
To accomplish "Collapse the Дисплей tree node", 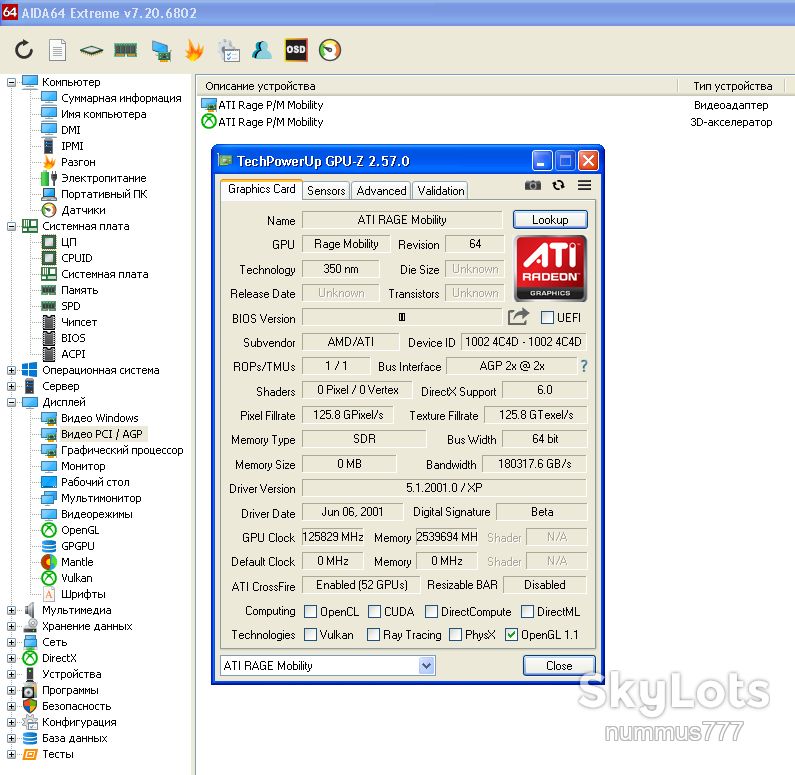I will tap(11, 402).
